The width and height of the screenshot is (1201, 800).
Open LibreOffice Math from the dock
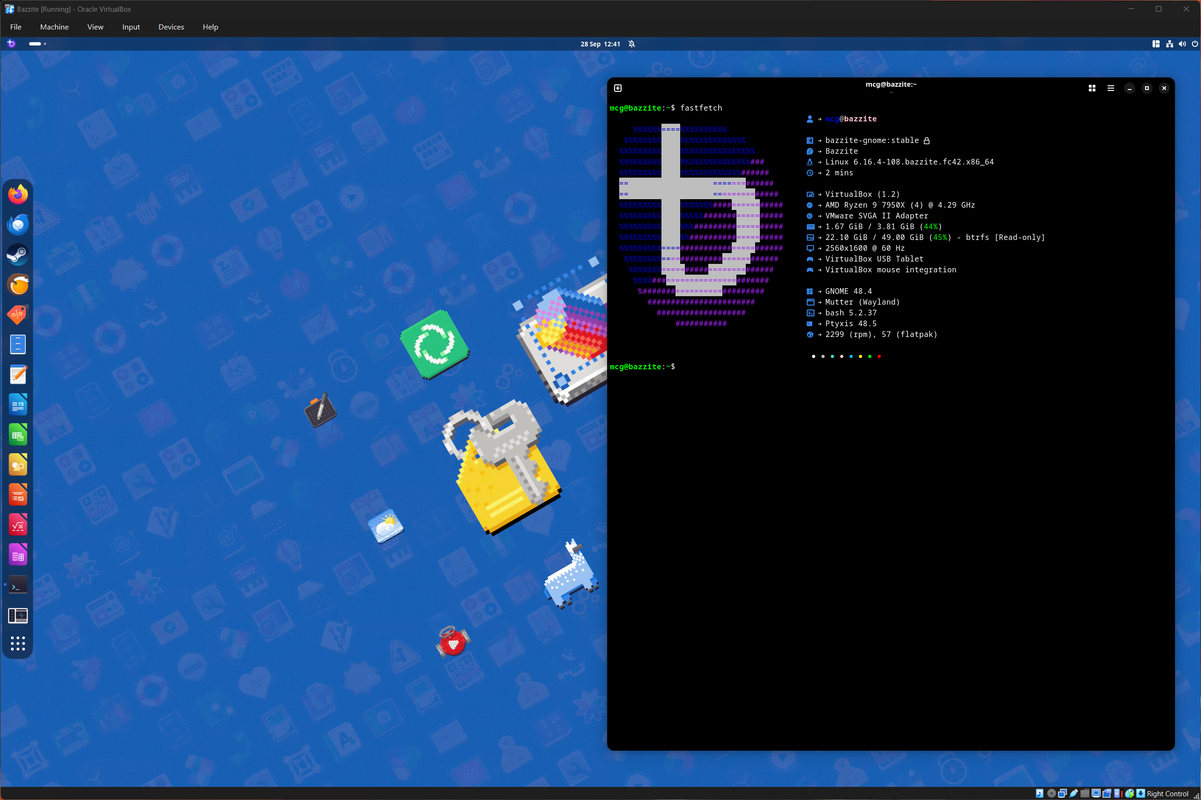tap(18, 525)
